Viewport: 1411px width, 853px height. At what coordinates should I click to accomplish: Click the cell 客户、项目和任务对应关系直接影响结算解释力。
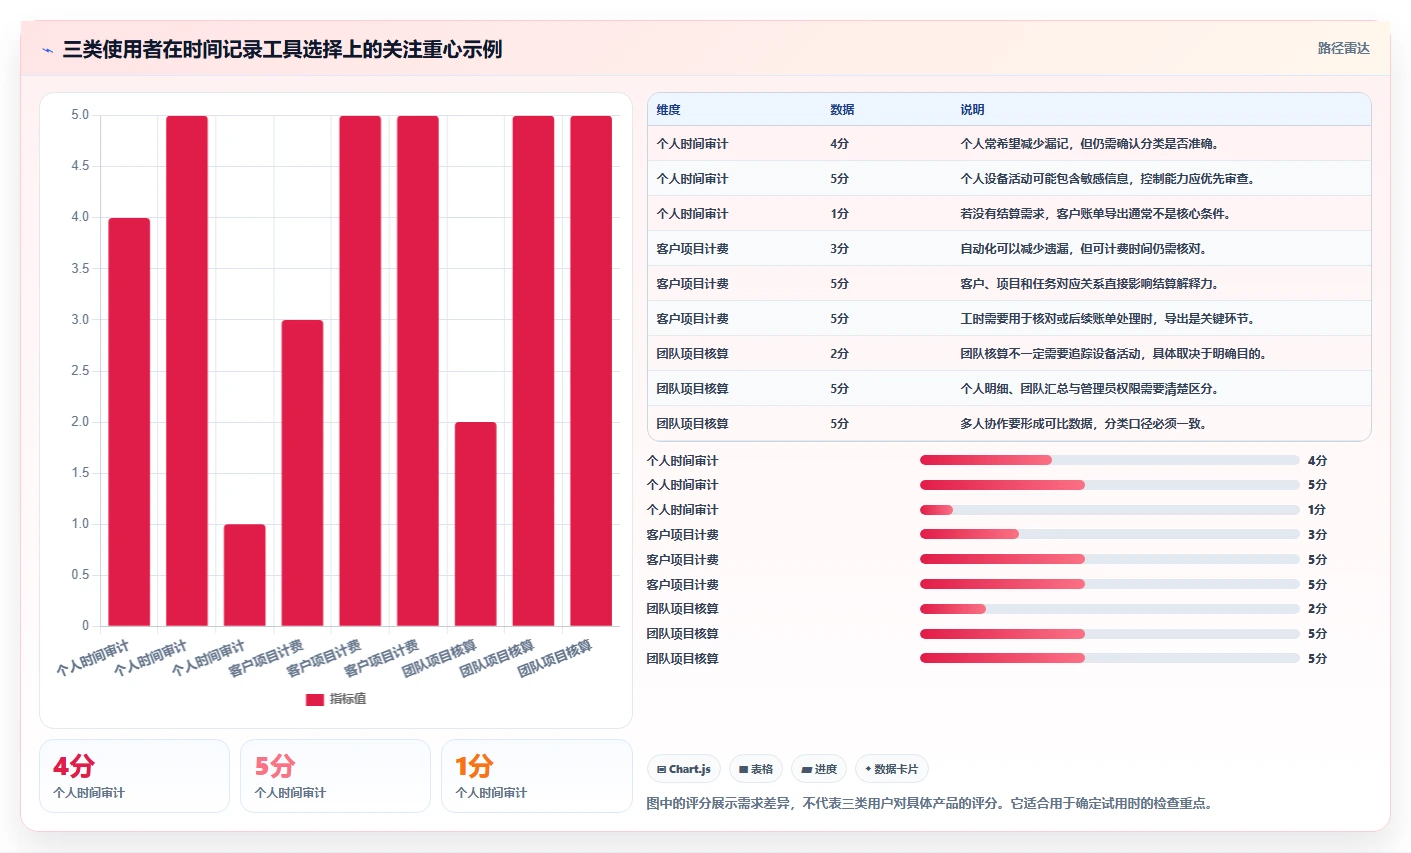click(1089, 284)
